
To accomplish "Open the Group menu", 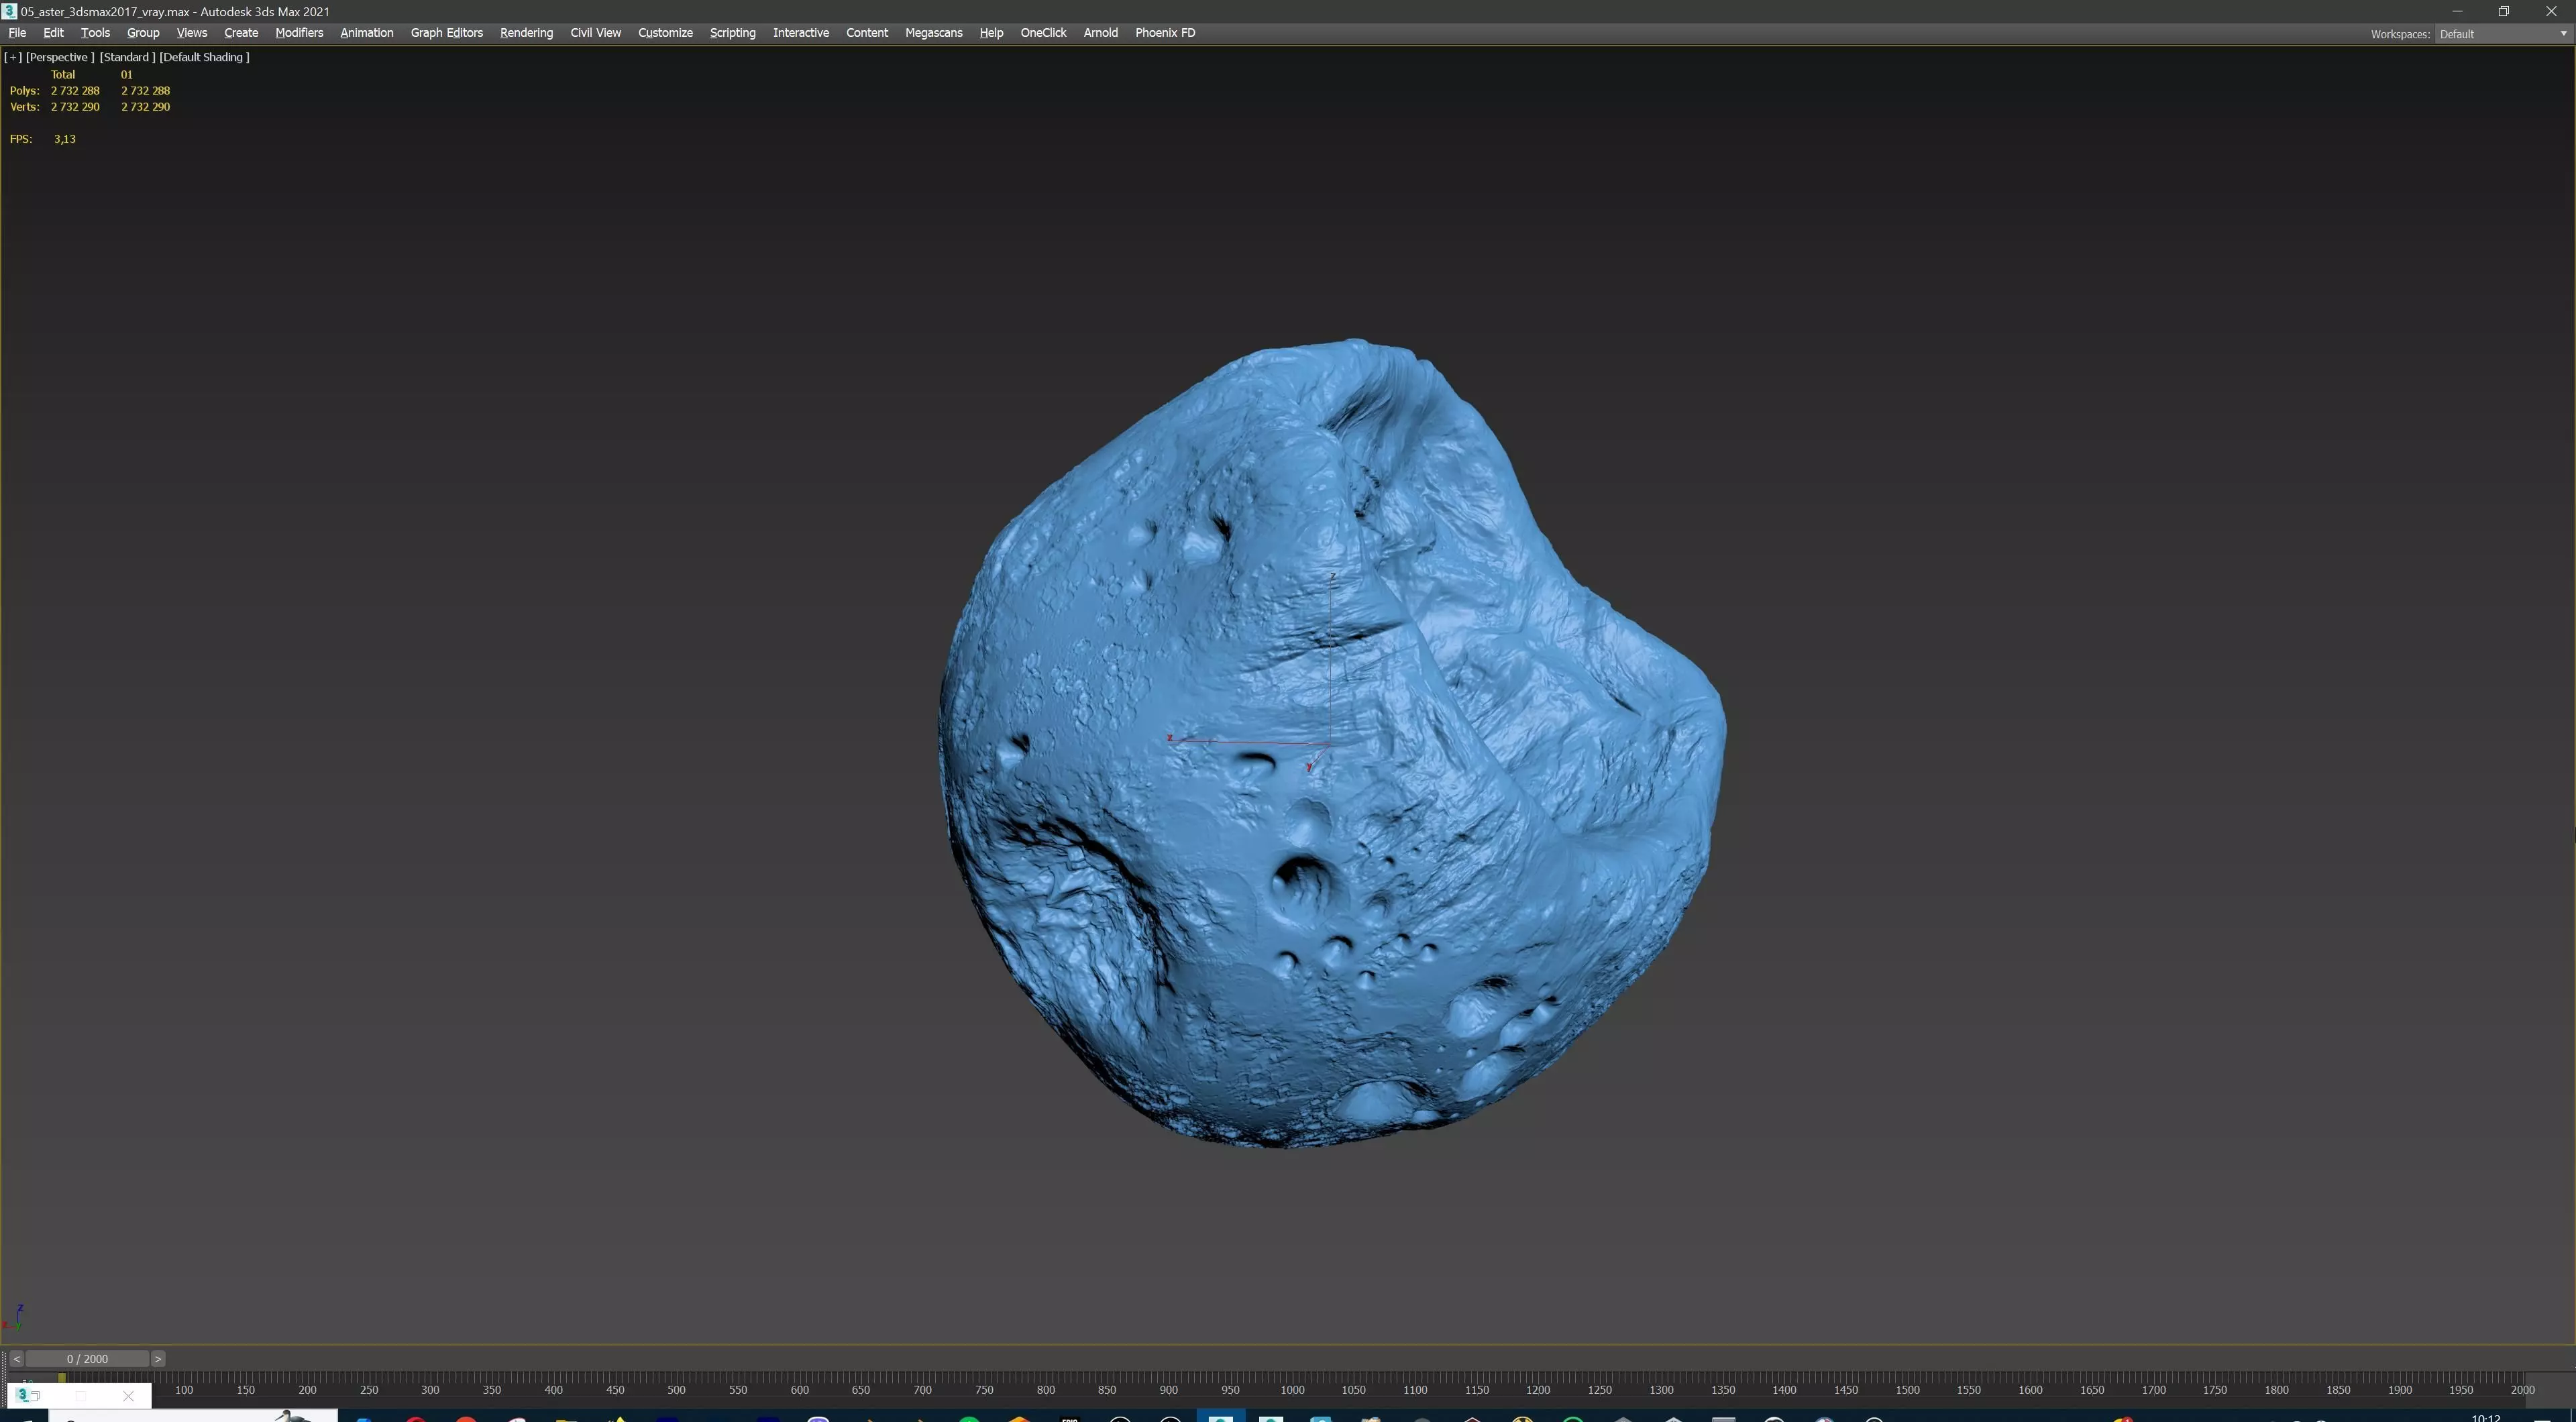I will [143, 33].
